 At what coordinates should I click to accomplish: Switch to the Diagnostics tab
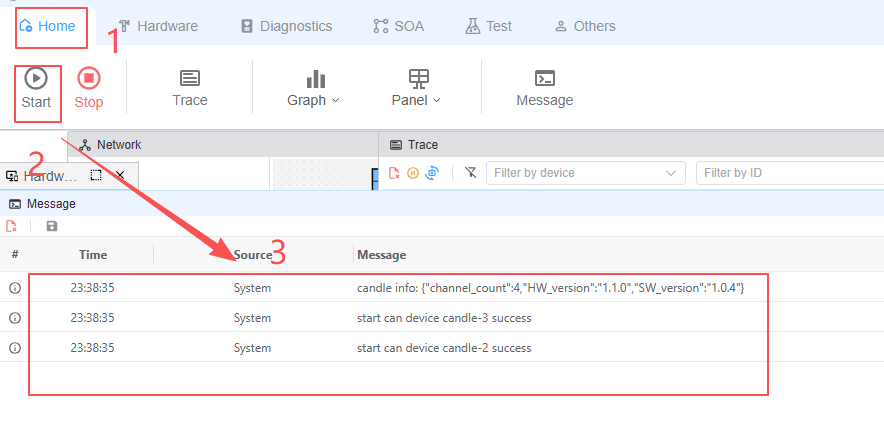tap(286, 26)
